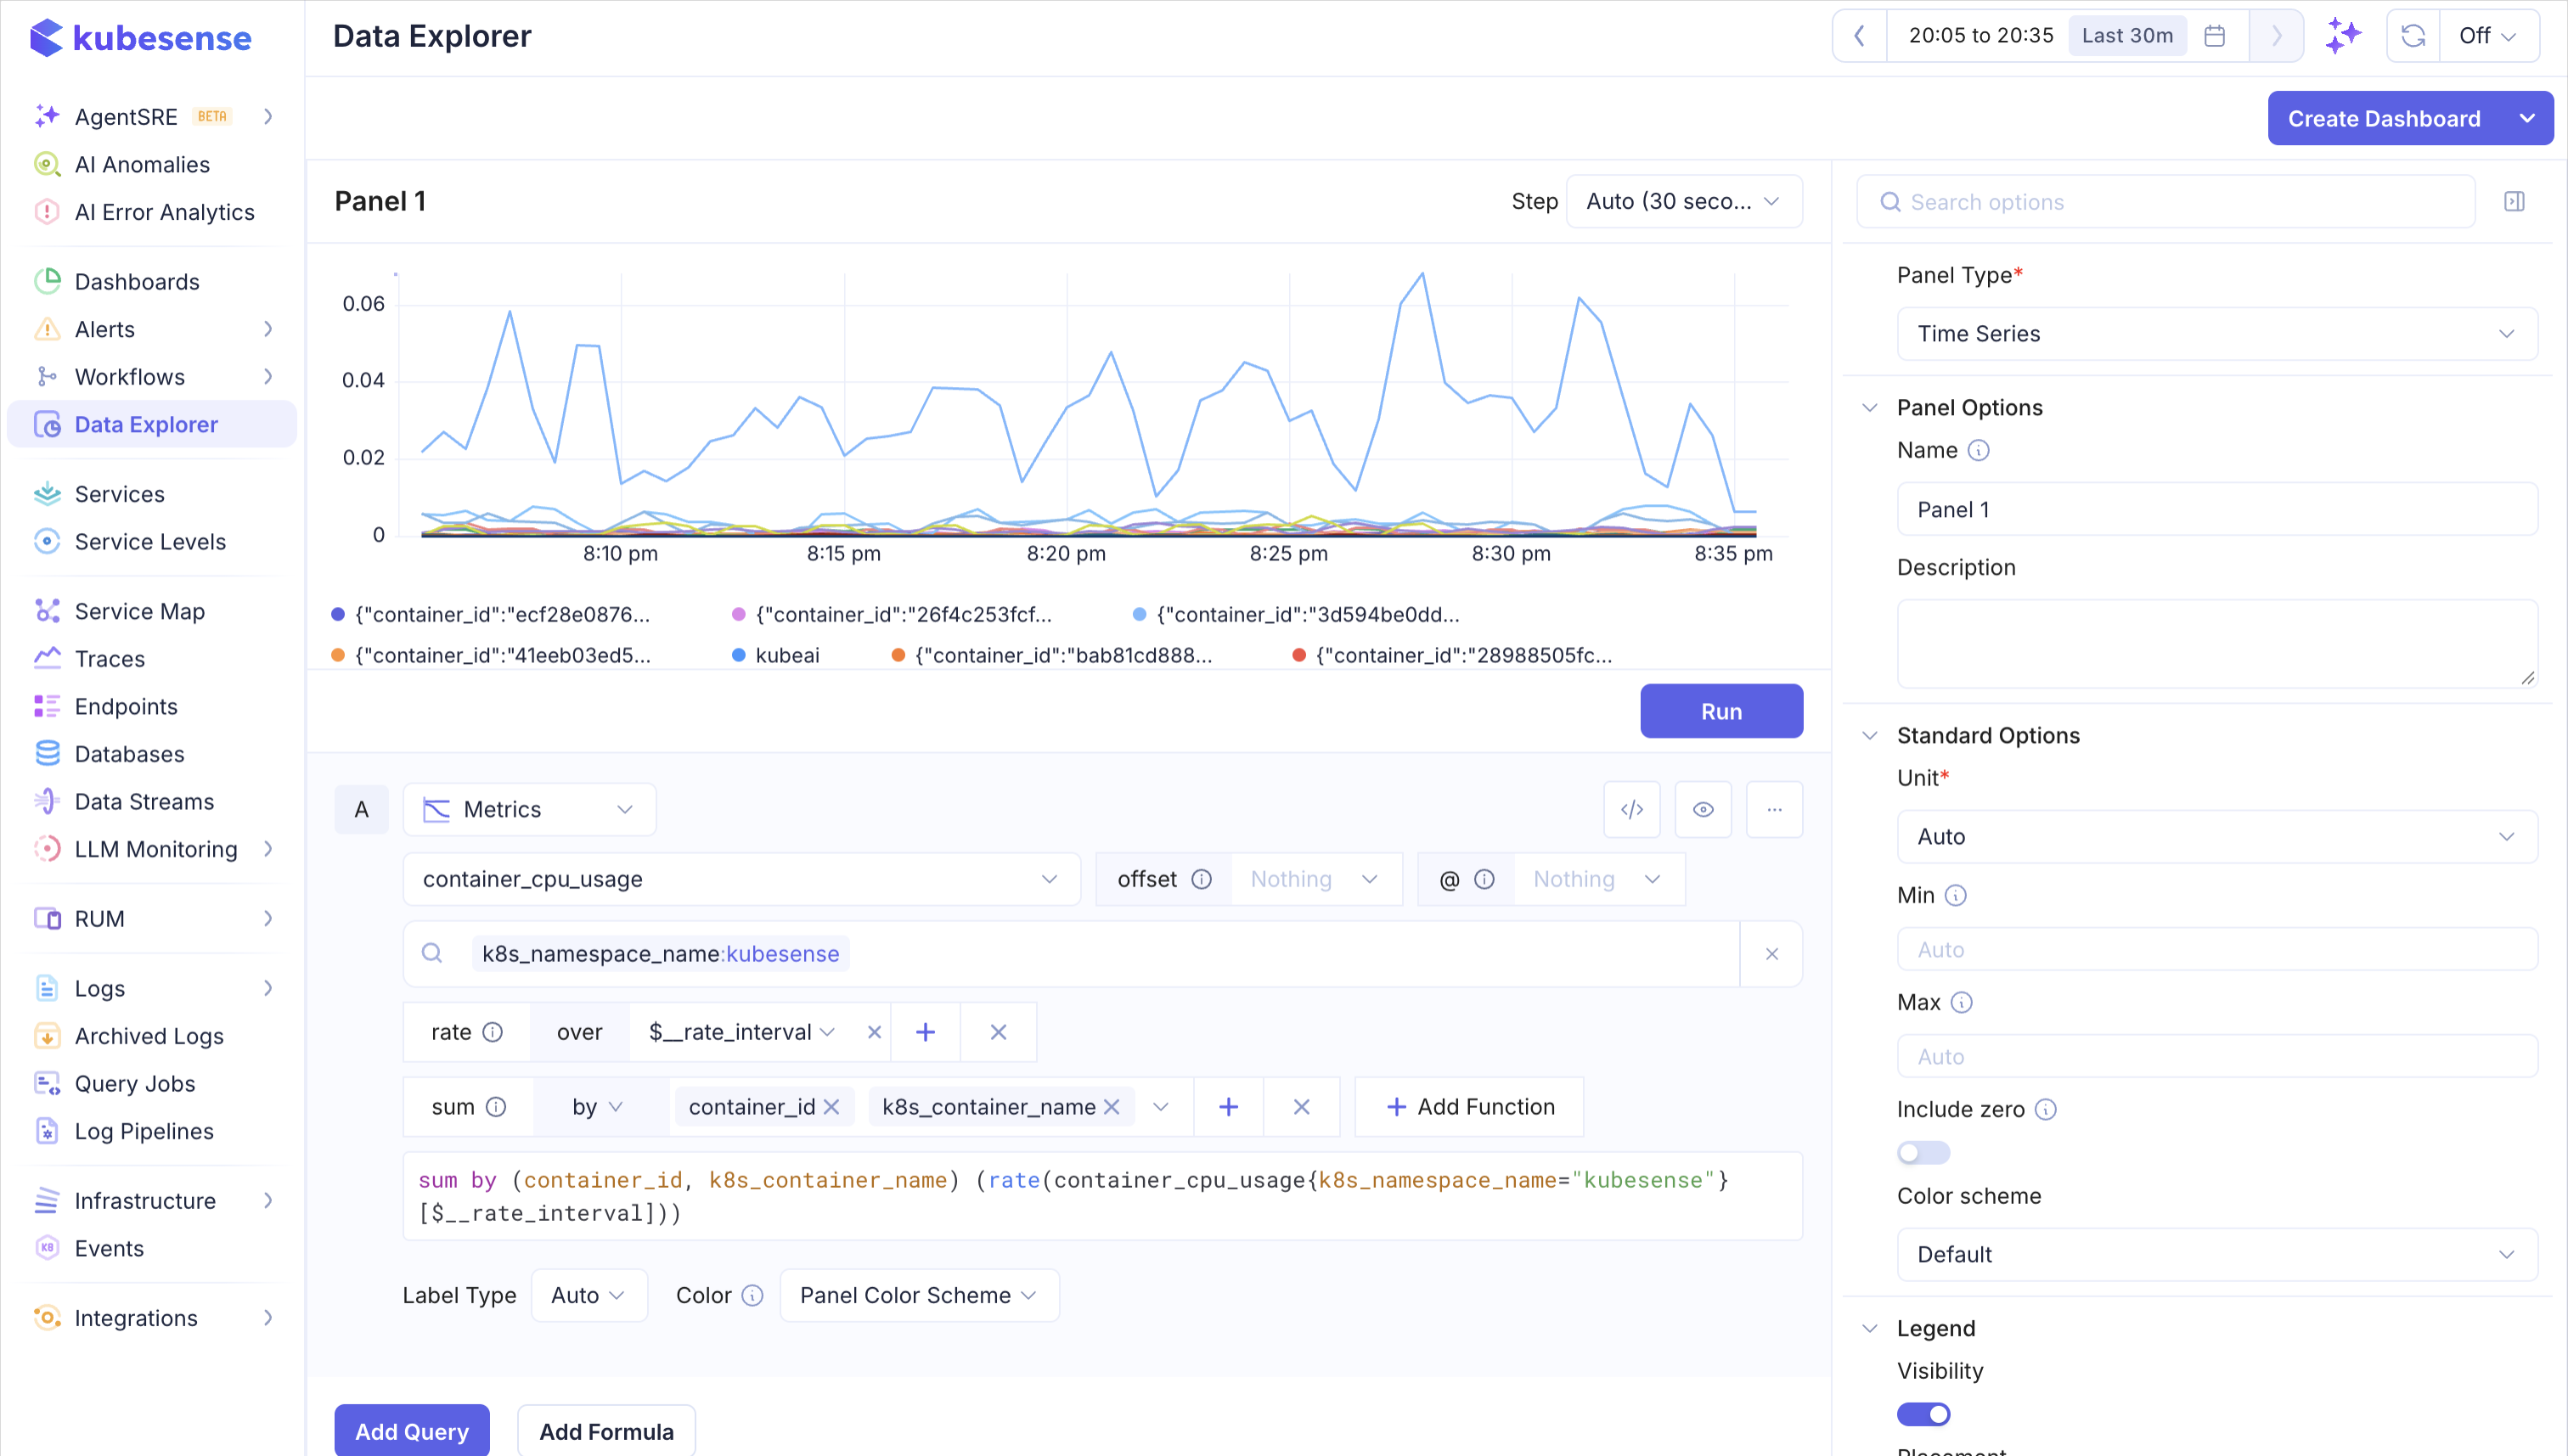The height and width of the screenshot is (1456, 2568).
Task: Go to previous time range arrow
Action: (1859, 36)
